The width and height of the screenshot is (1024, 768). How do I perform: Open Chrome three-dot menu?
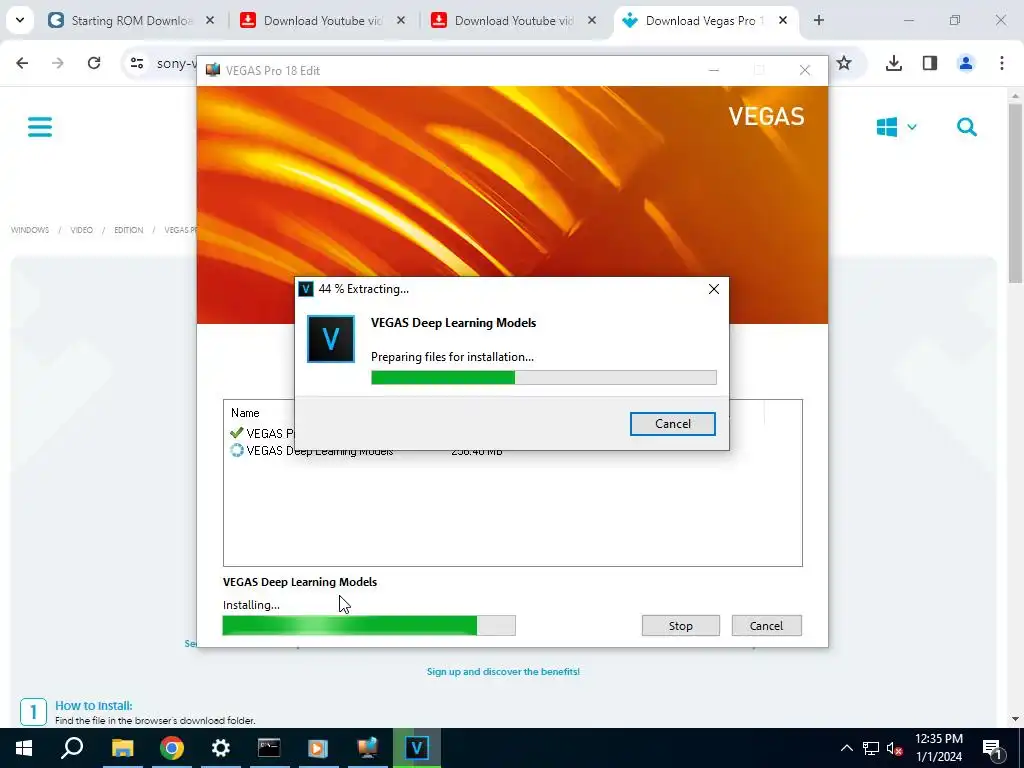[1002, 63]
